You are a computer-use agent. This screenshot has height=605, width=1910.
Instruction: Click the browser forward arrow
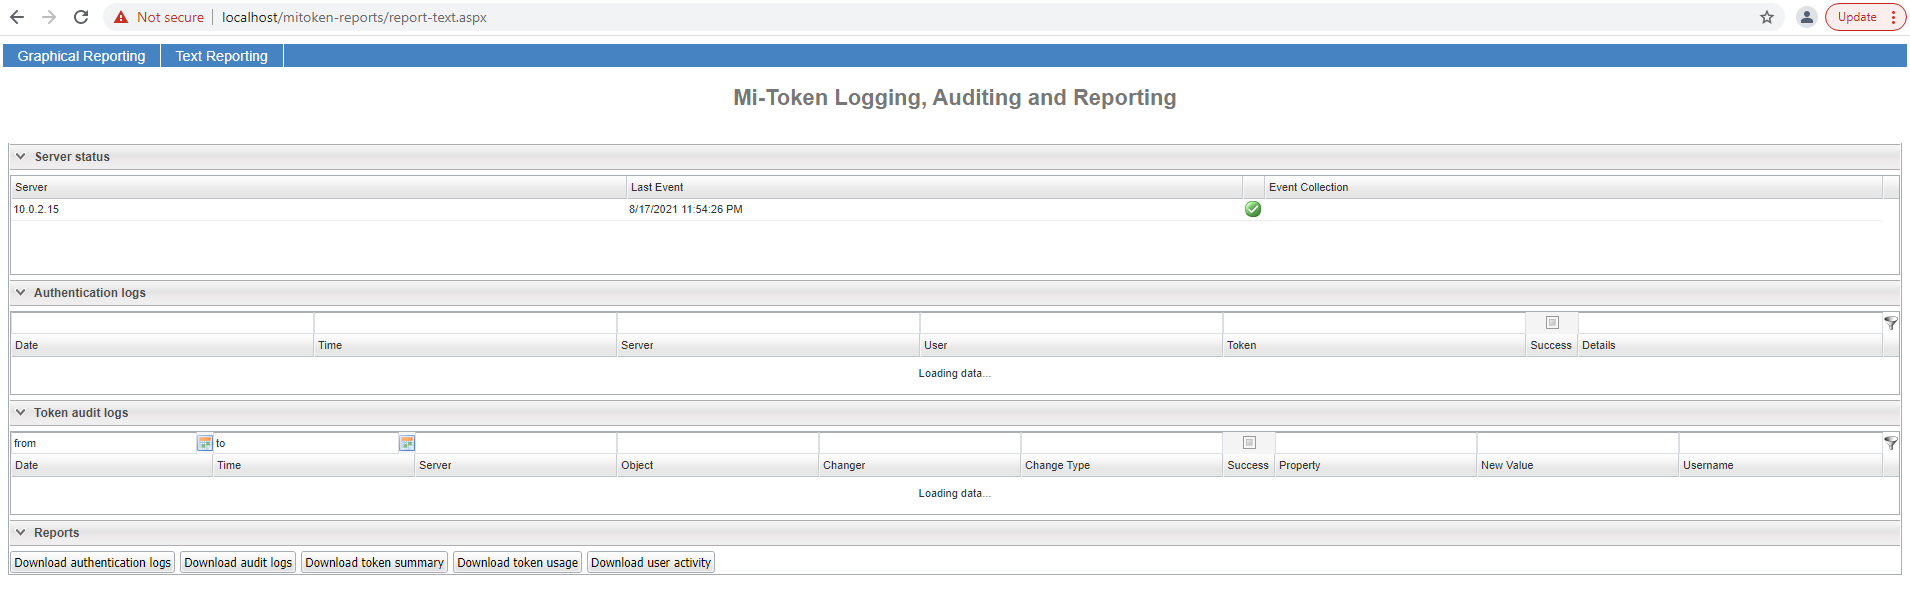(x=49, y=17)
